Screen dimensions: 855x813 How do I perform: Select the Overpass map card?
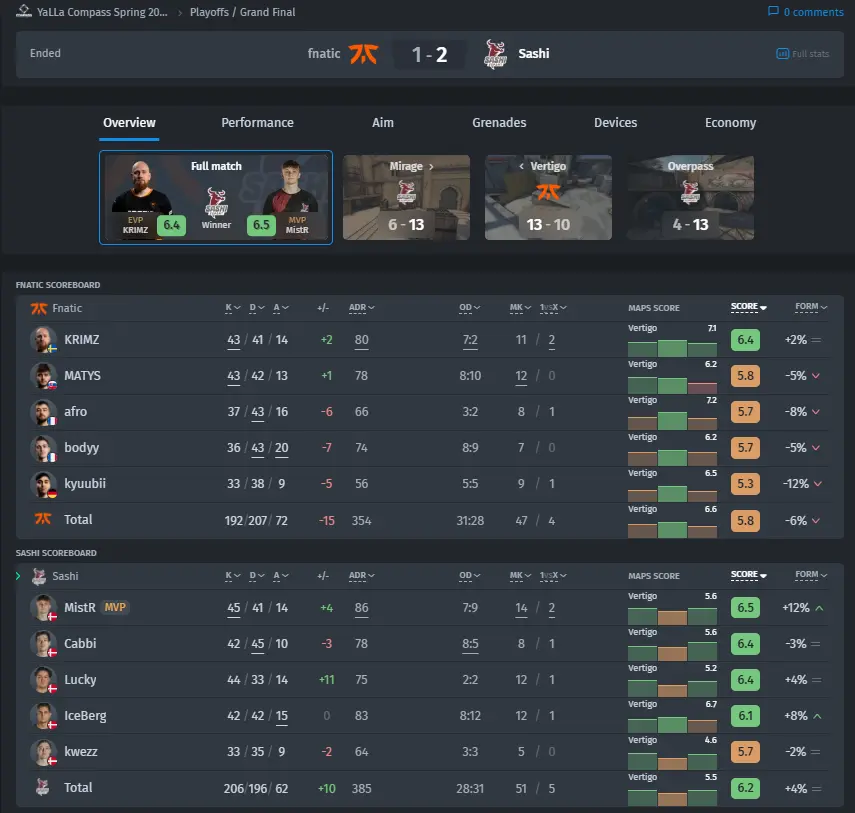690,197
